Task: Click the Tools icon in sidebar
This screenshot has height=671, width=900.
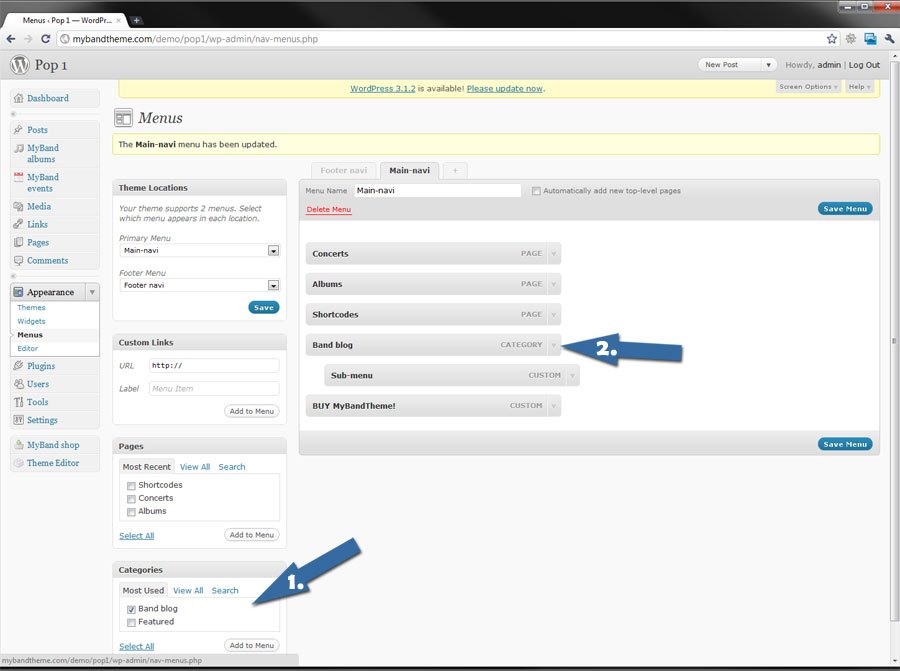Action: pyautogui.click(x=18, y=402)
